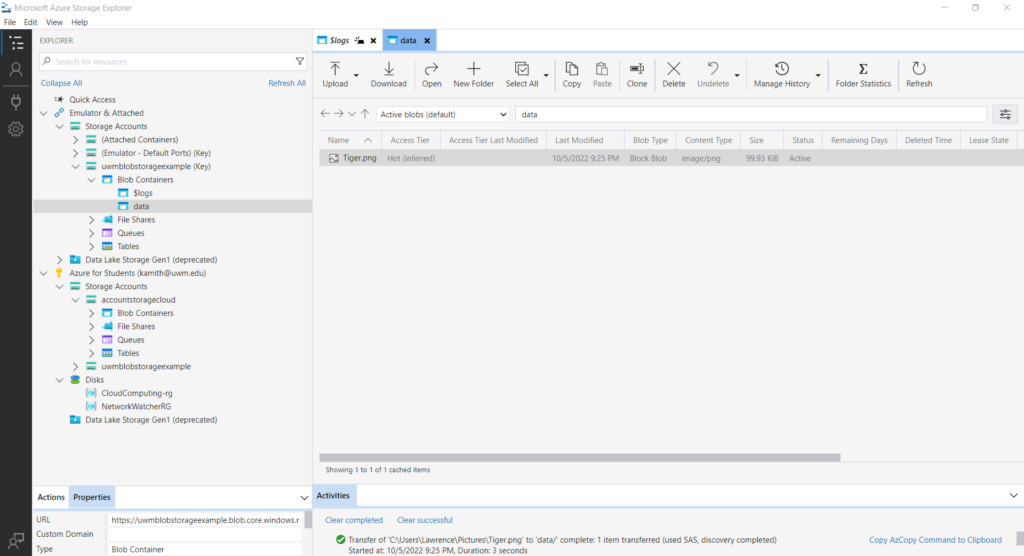Click the Download toolbar button
Image resolution: width=1024 pixels, height=556 pixels.
pos(389,74)
